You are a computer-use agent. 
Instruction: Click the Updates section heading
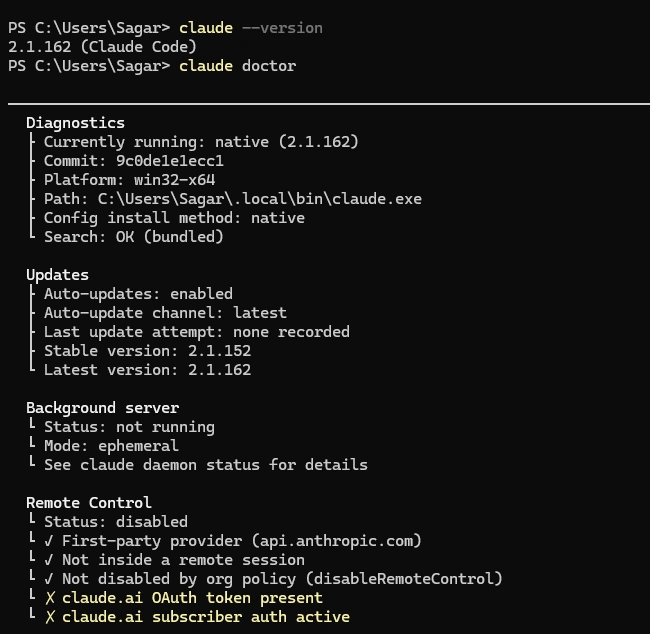pos(58,275)
